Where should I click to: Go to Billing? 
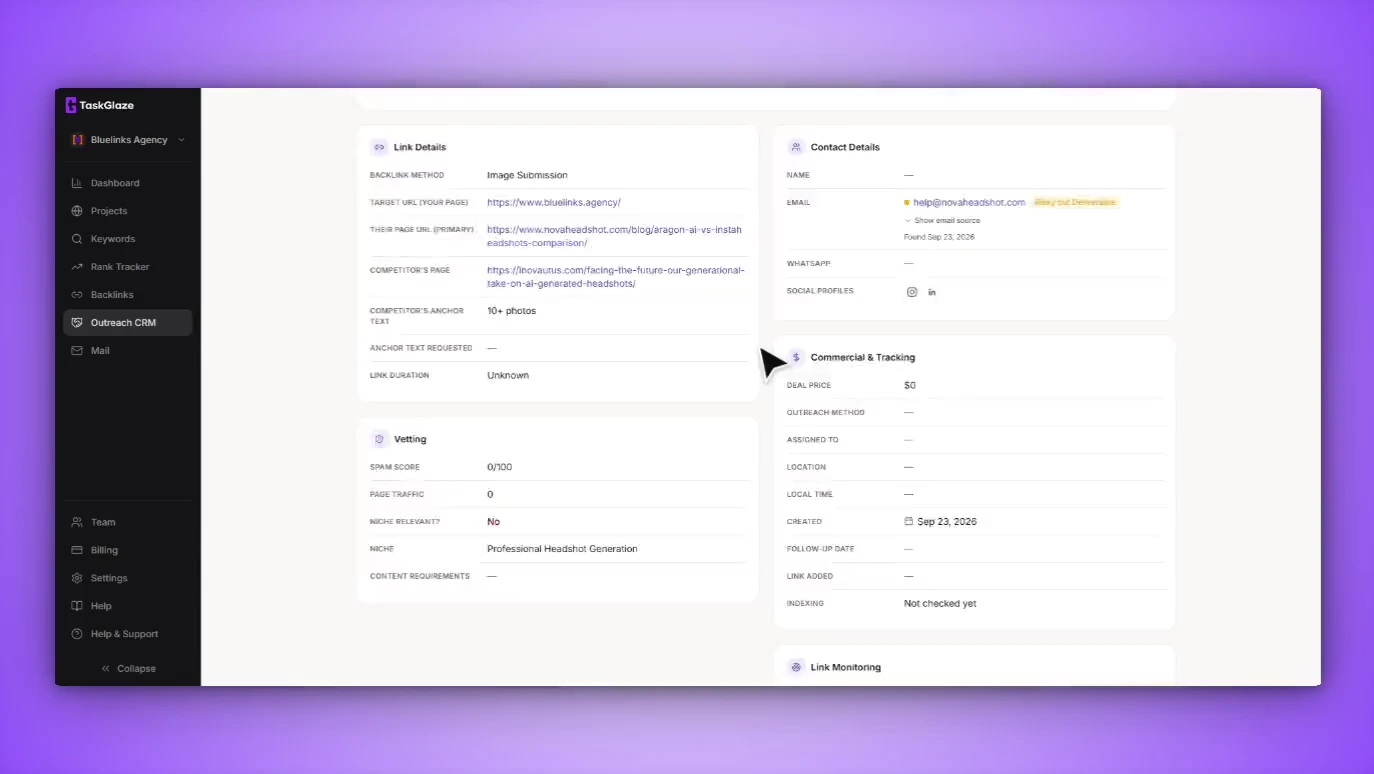(127, 550)
